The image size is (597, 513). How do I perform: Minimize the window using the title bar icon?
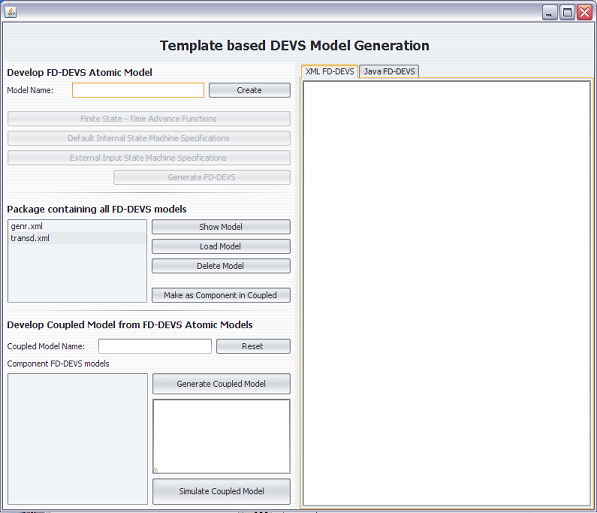(549, 13)
